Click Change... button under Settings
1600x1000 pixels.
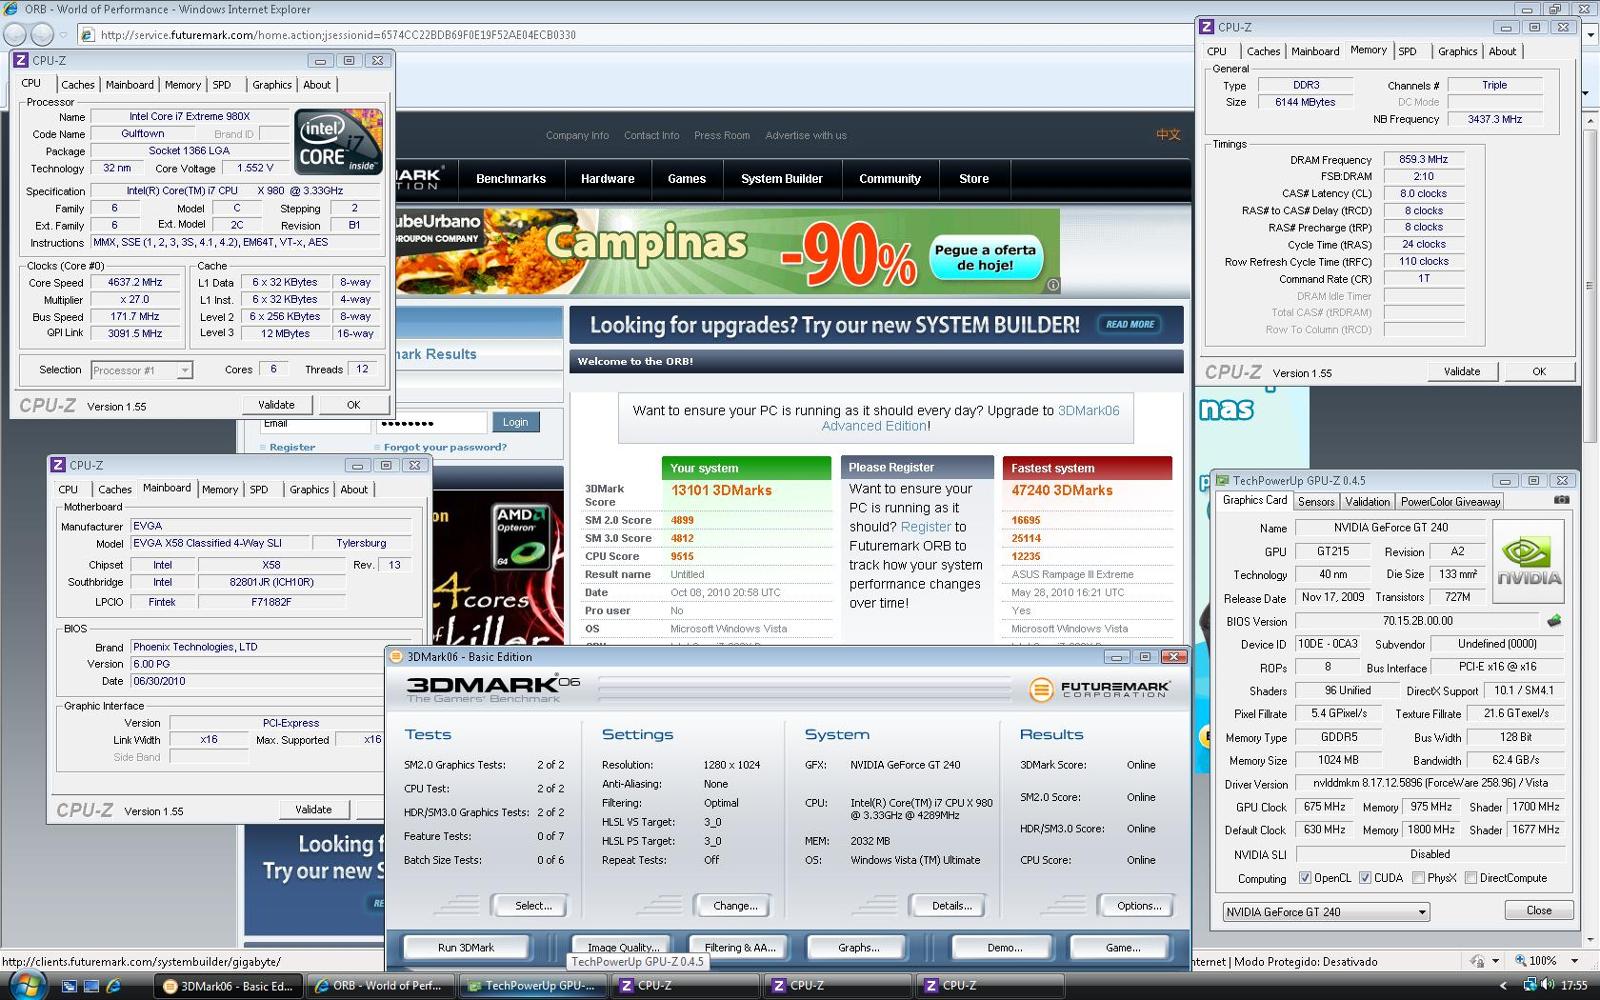coord(735,906)
